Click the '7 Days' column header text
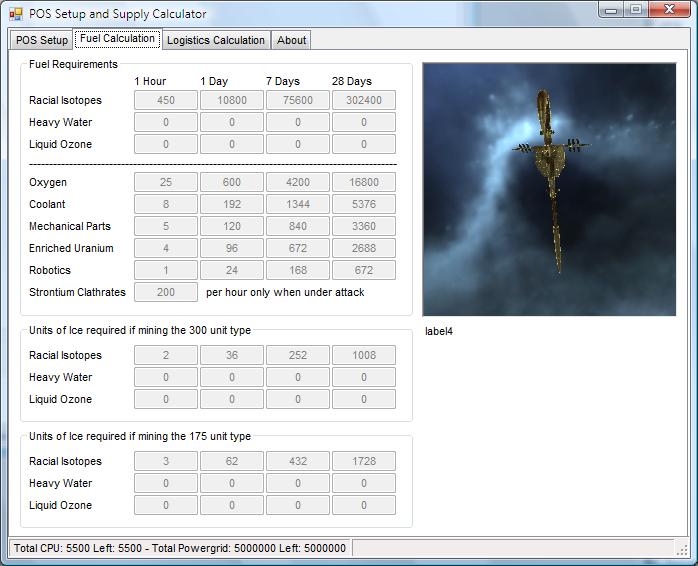The width and height of the screenshot is (698, 566). 283,81
